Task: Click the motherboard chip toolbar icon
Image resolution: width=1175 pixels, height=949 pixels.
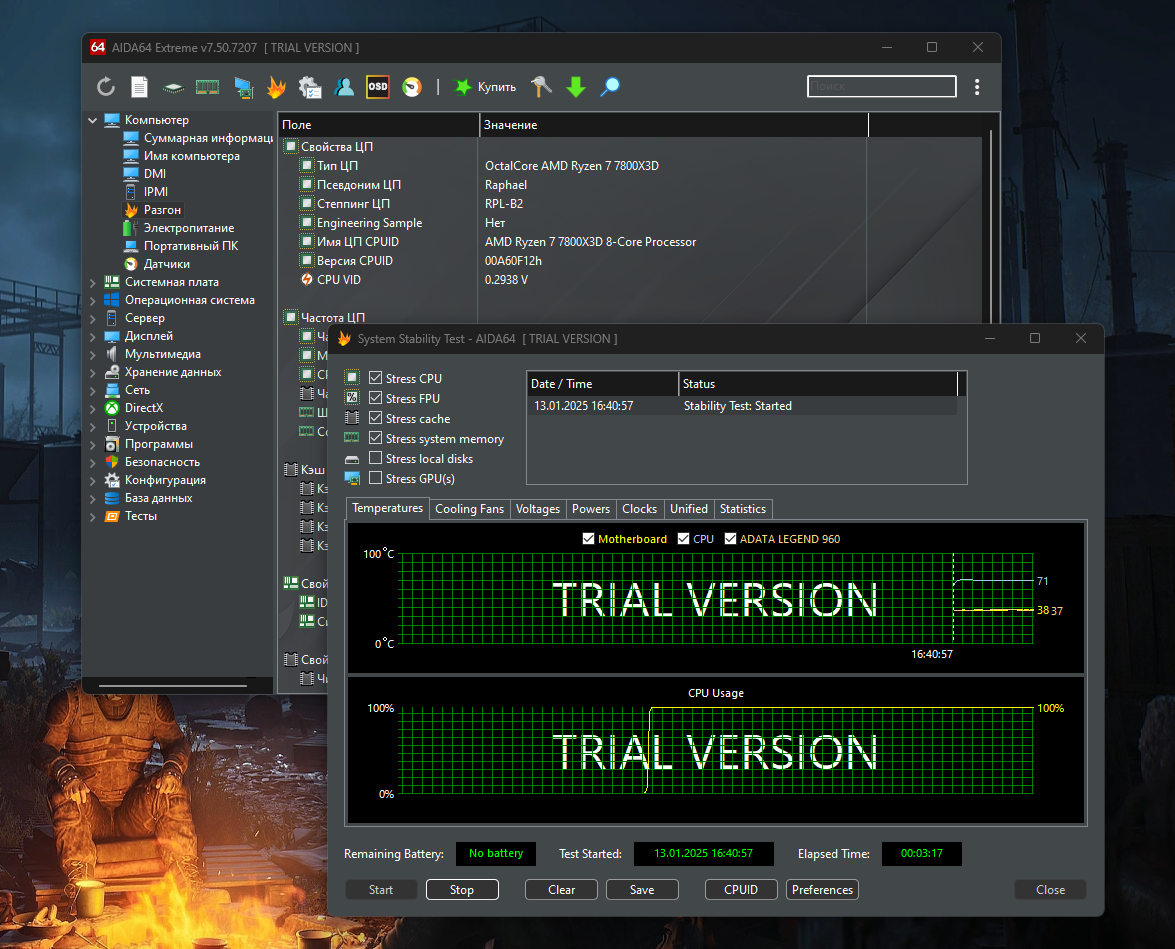Action: tap(173, 88)
